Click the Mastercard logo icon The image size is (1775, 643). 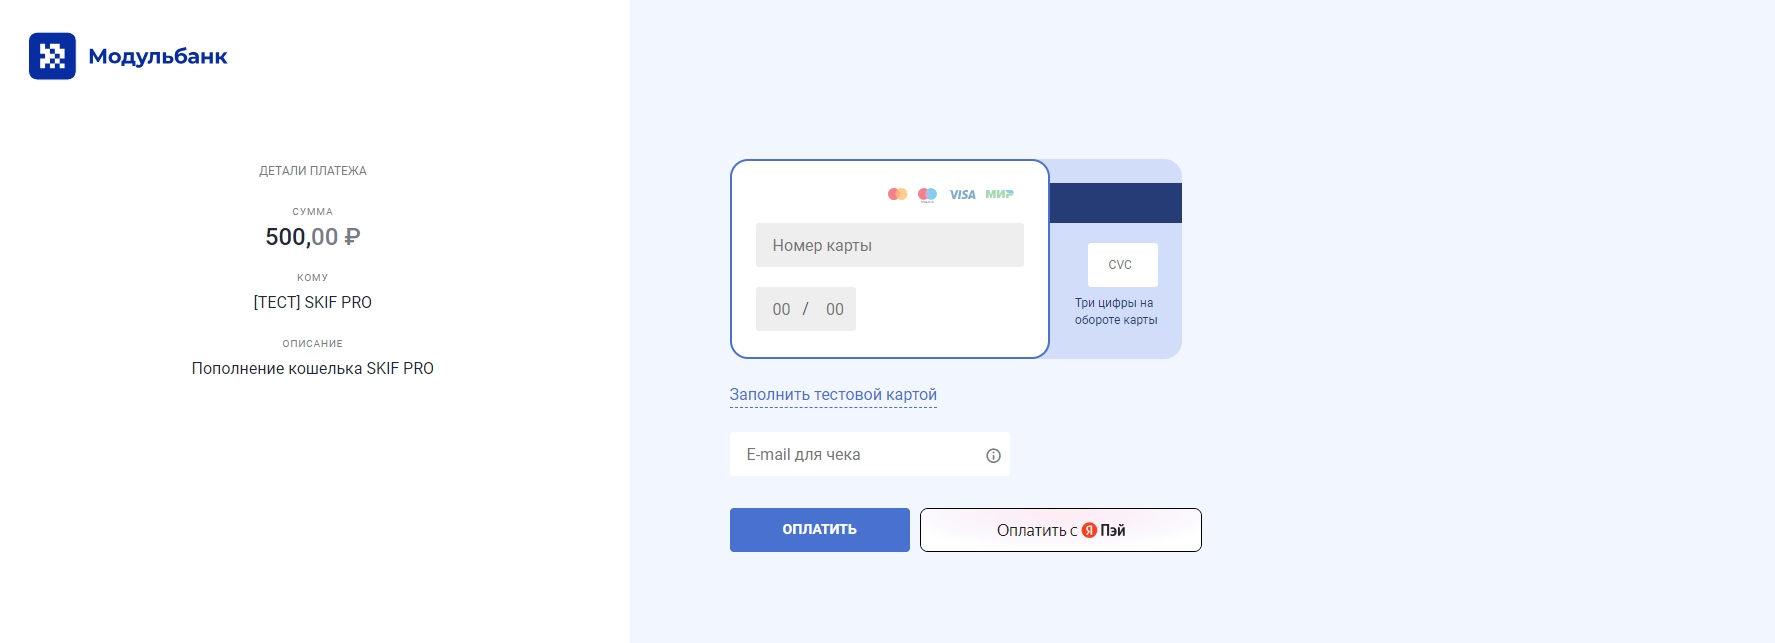pos(897,194)
